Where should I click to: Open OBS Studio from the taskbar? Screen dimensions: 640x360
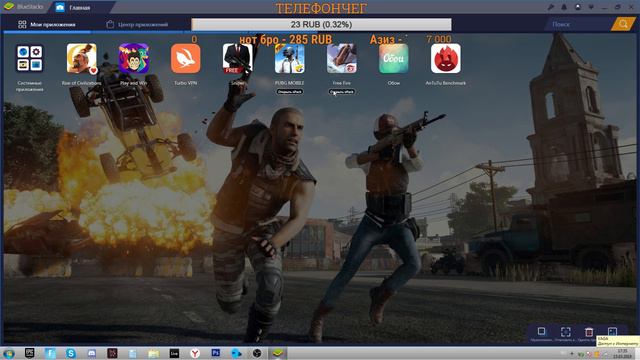(257, 353)
